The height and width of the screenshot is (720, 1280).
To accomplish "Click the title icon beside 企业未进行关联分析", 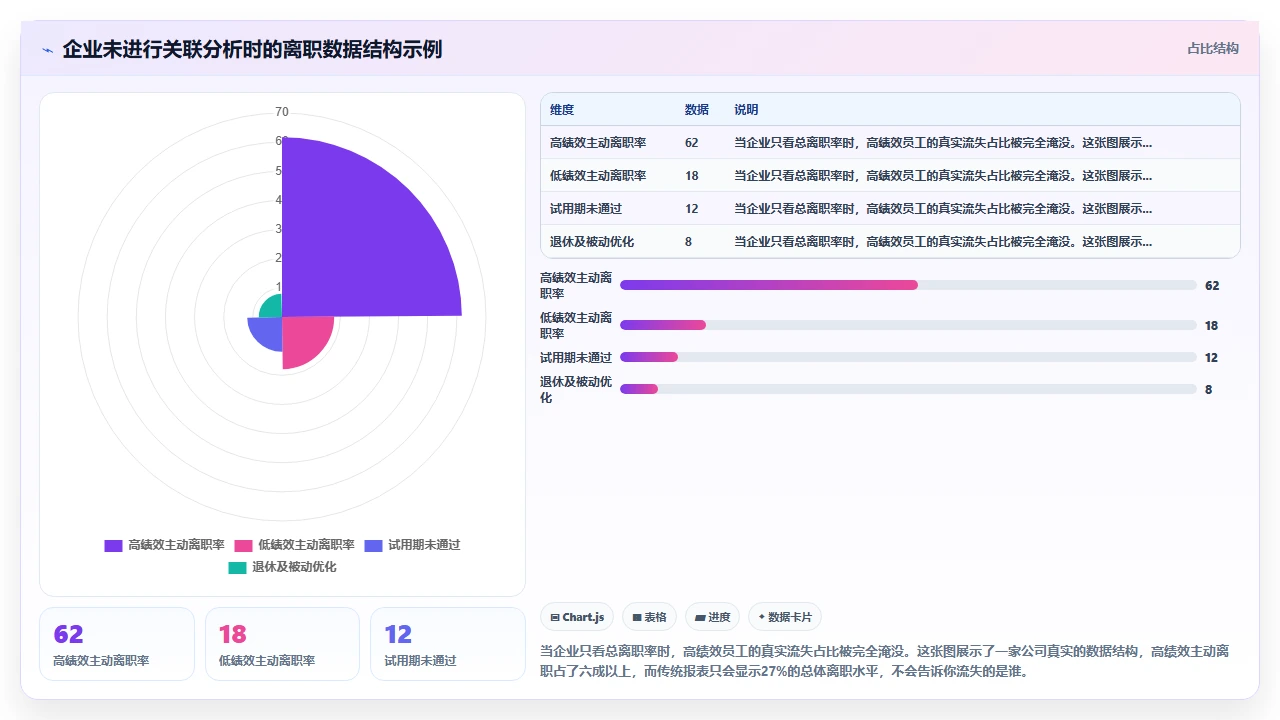I will [47, 50].
